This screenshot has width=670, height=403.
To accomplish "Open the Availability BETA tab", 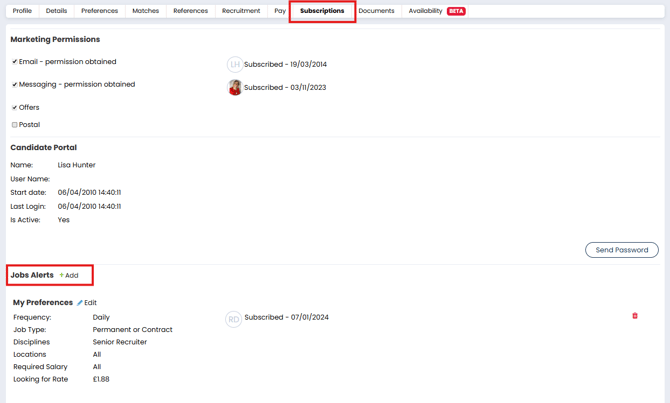I will (x=436, y=11).
